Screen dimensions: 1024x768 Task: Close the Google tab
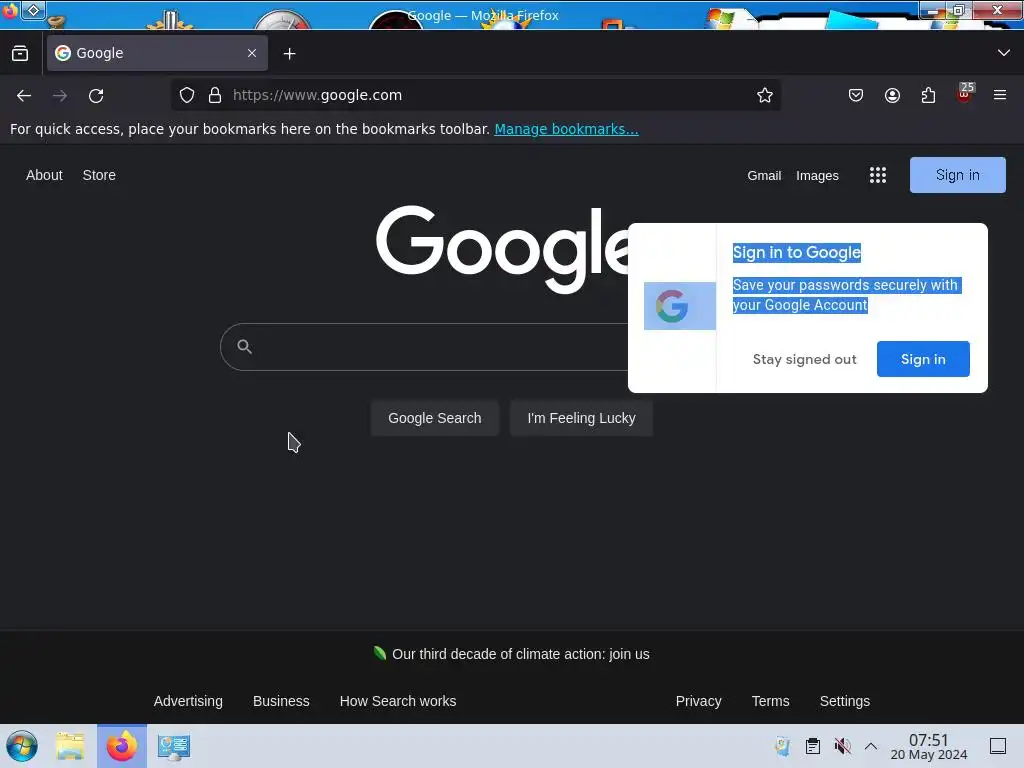[x=252, y=53]
